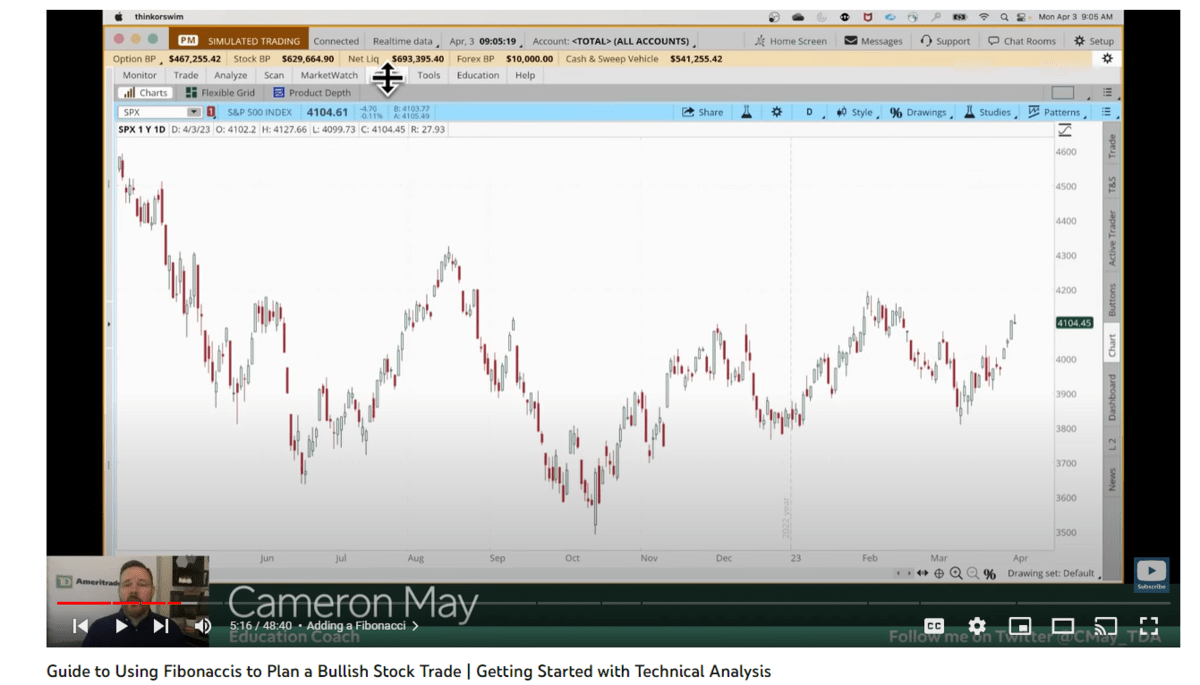Open Messages
The width and height of the screenshot is (1200, 685).
(874, 41)
